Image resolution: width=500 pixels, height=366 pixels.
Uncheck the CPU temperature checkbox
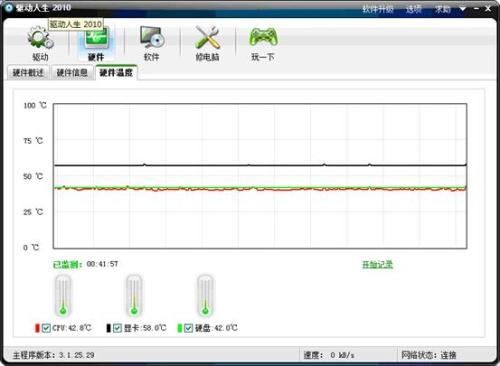pyautogui.click(x=46, y=328)
